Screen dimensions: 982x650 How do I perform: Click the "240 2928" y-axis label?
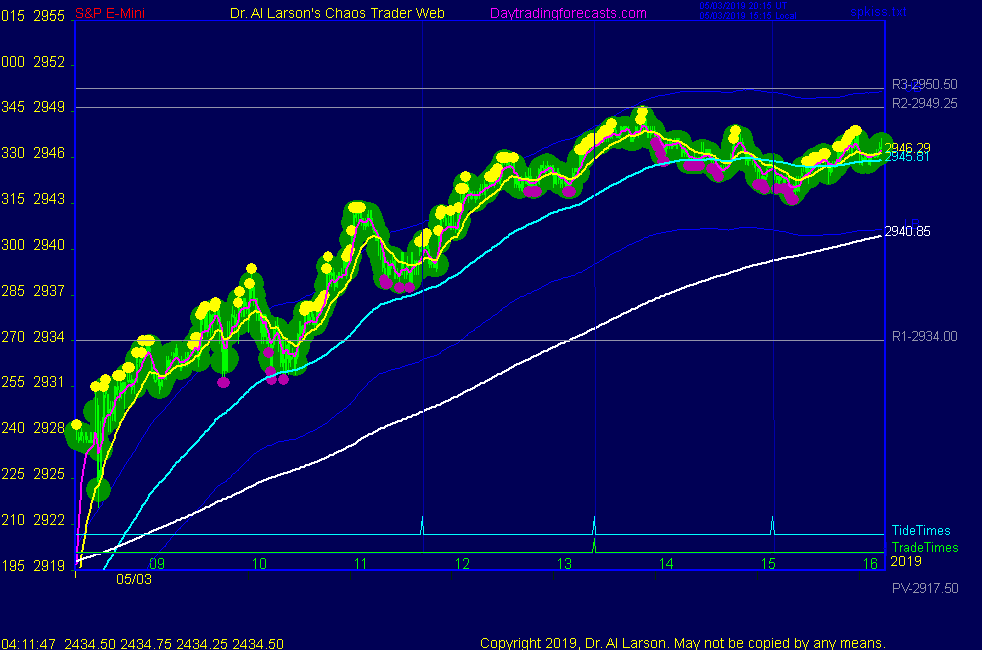(x=33, y=428)
